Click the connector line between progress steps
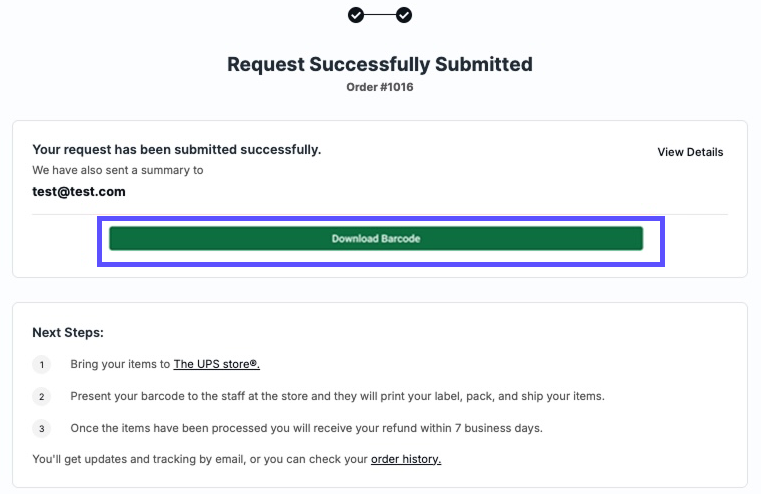This screenshot has width=761, height=494. tap(380, 15)
